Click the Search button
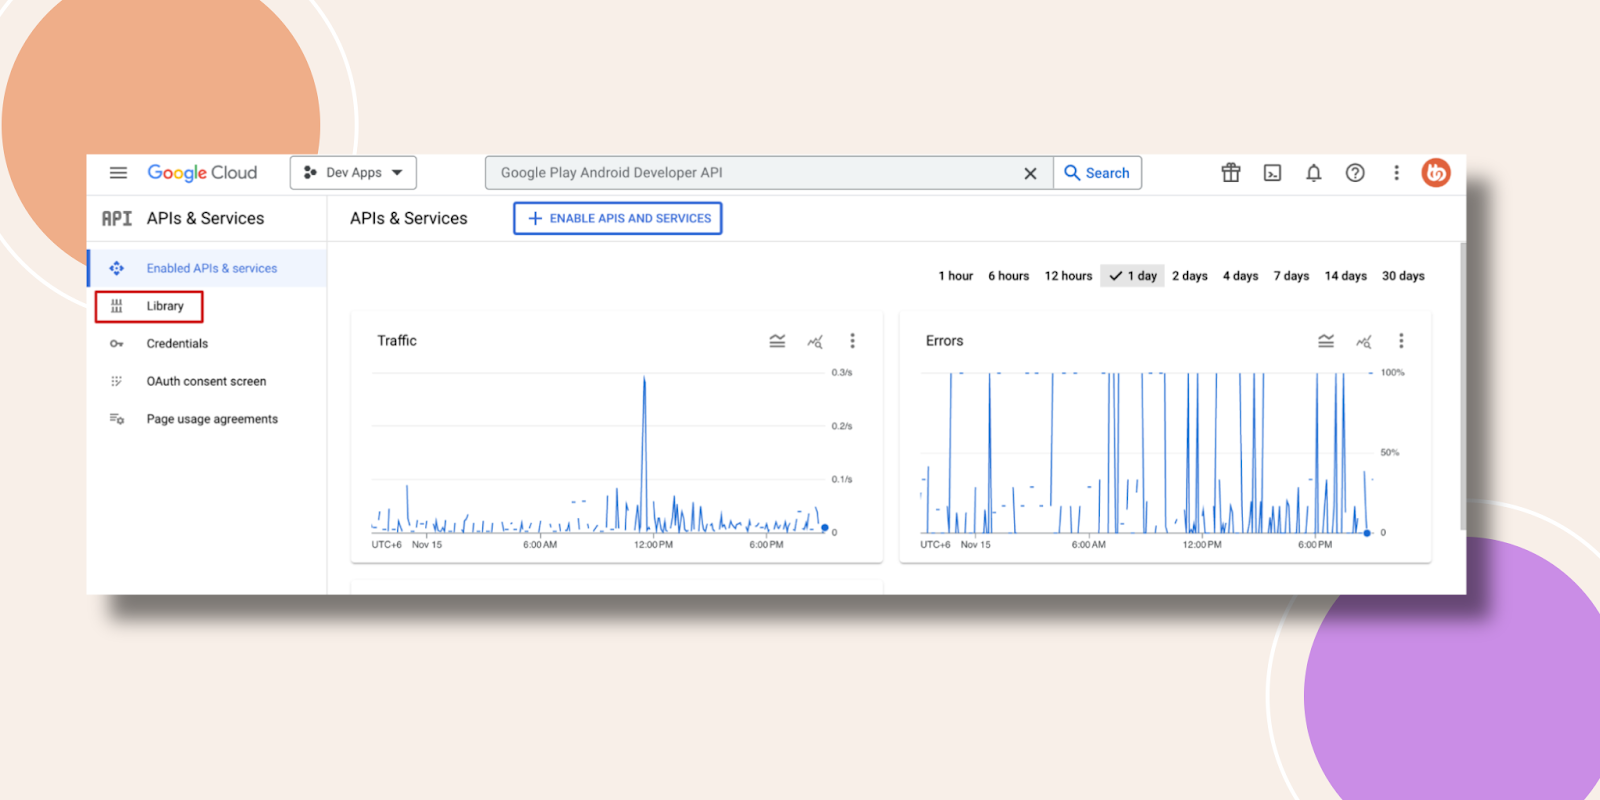This screenshot has height=800, width=1600. [1097, 173]
